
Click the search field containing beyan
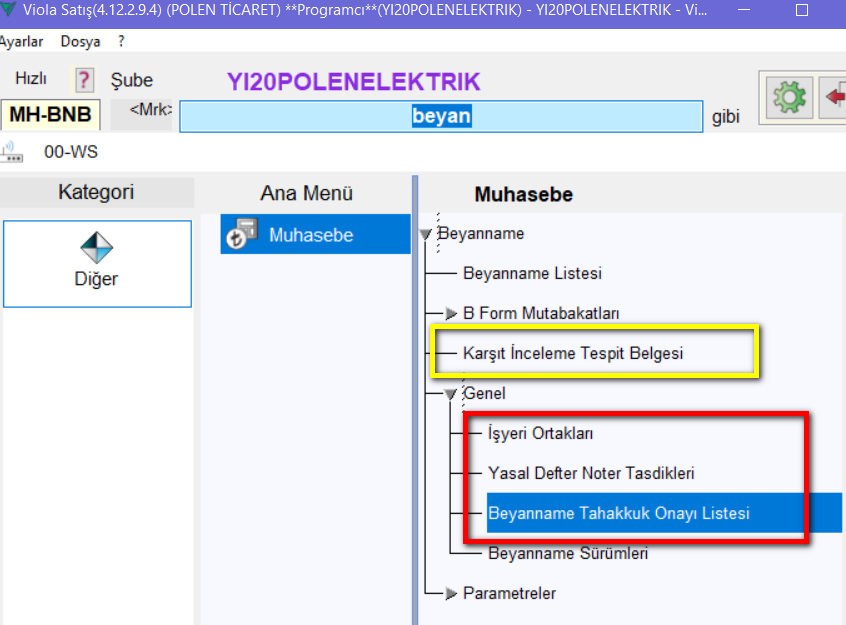441,116
